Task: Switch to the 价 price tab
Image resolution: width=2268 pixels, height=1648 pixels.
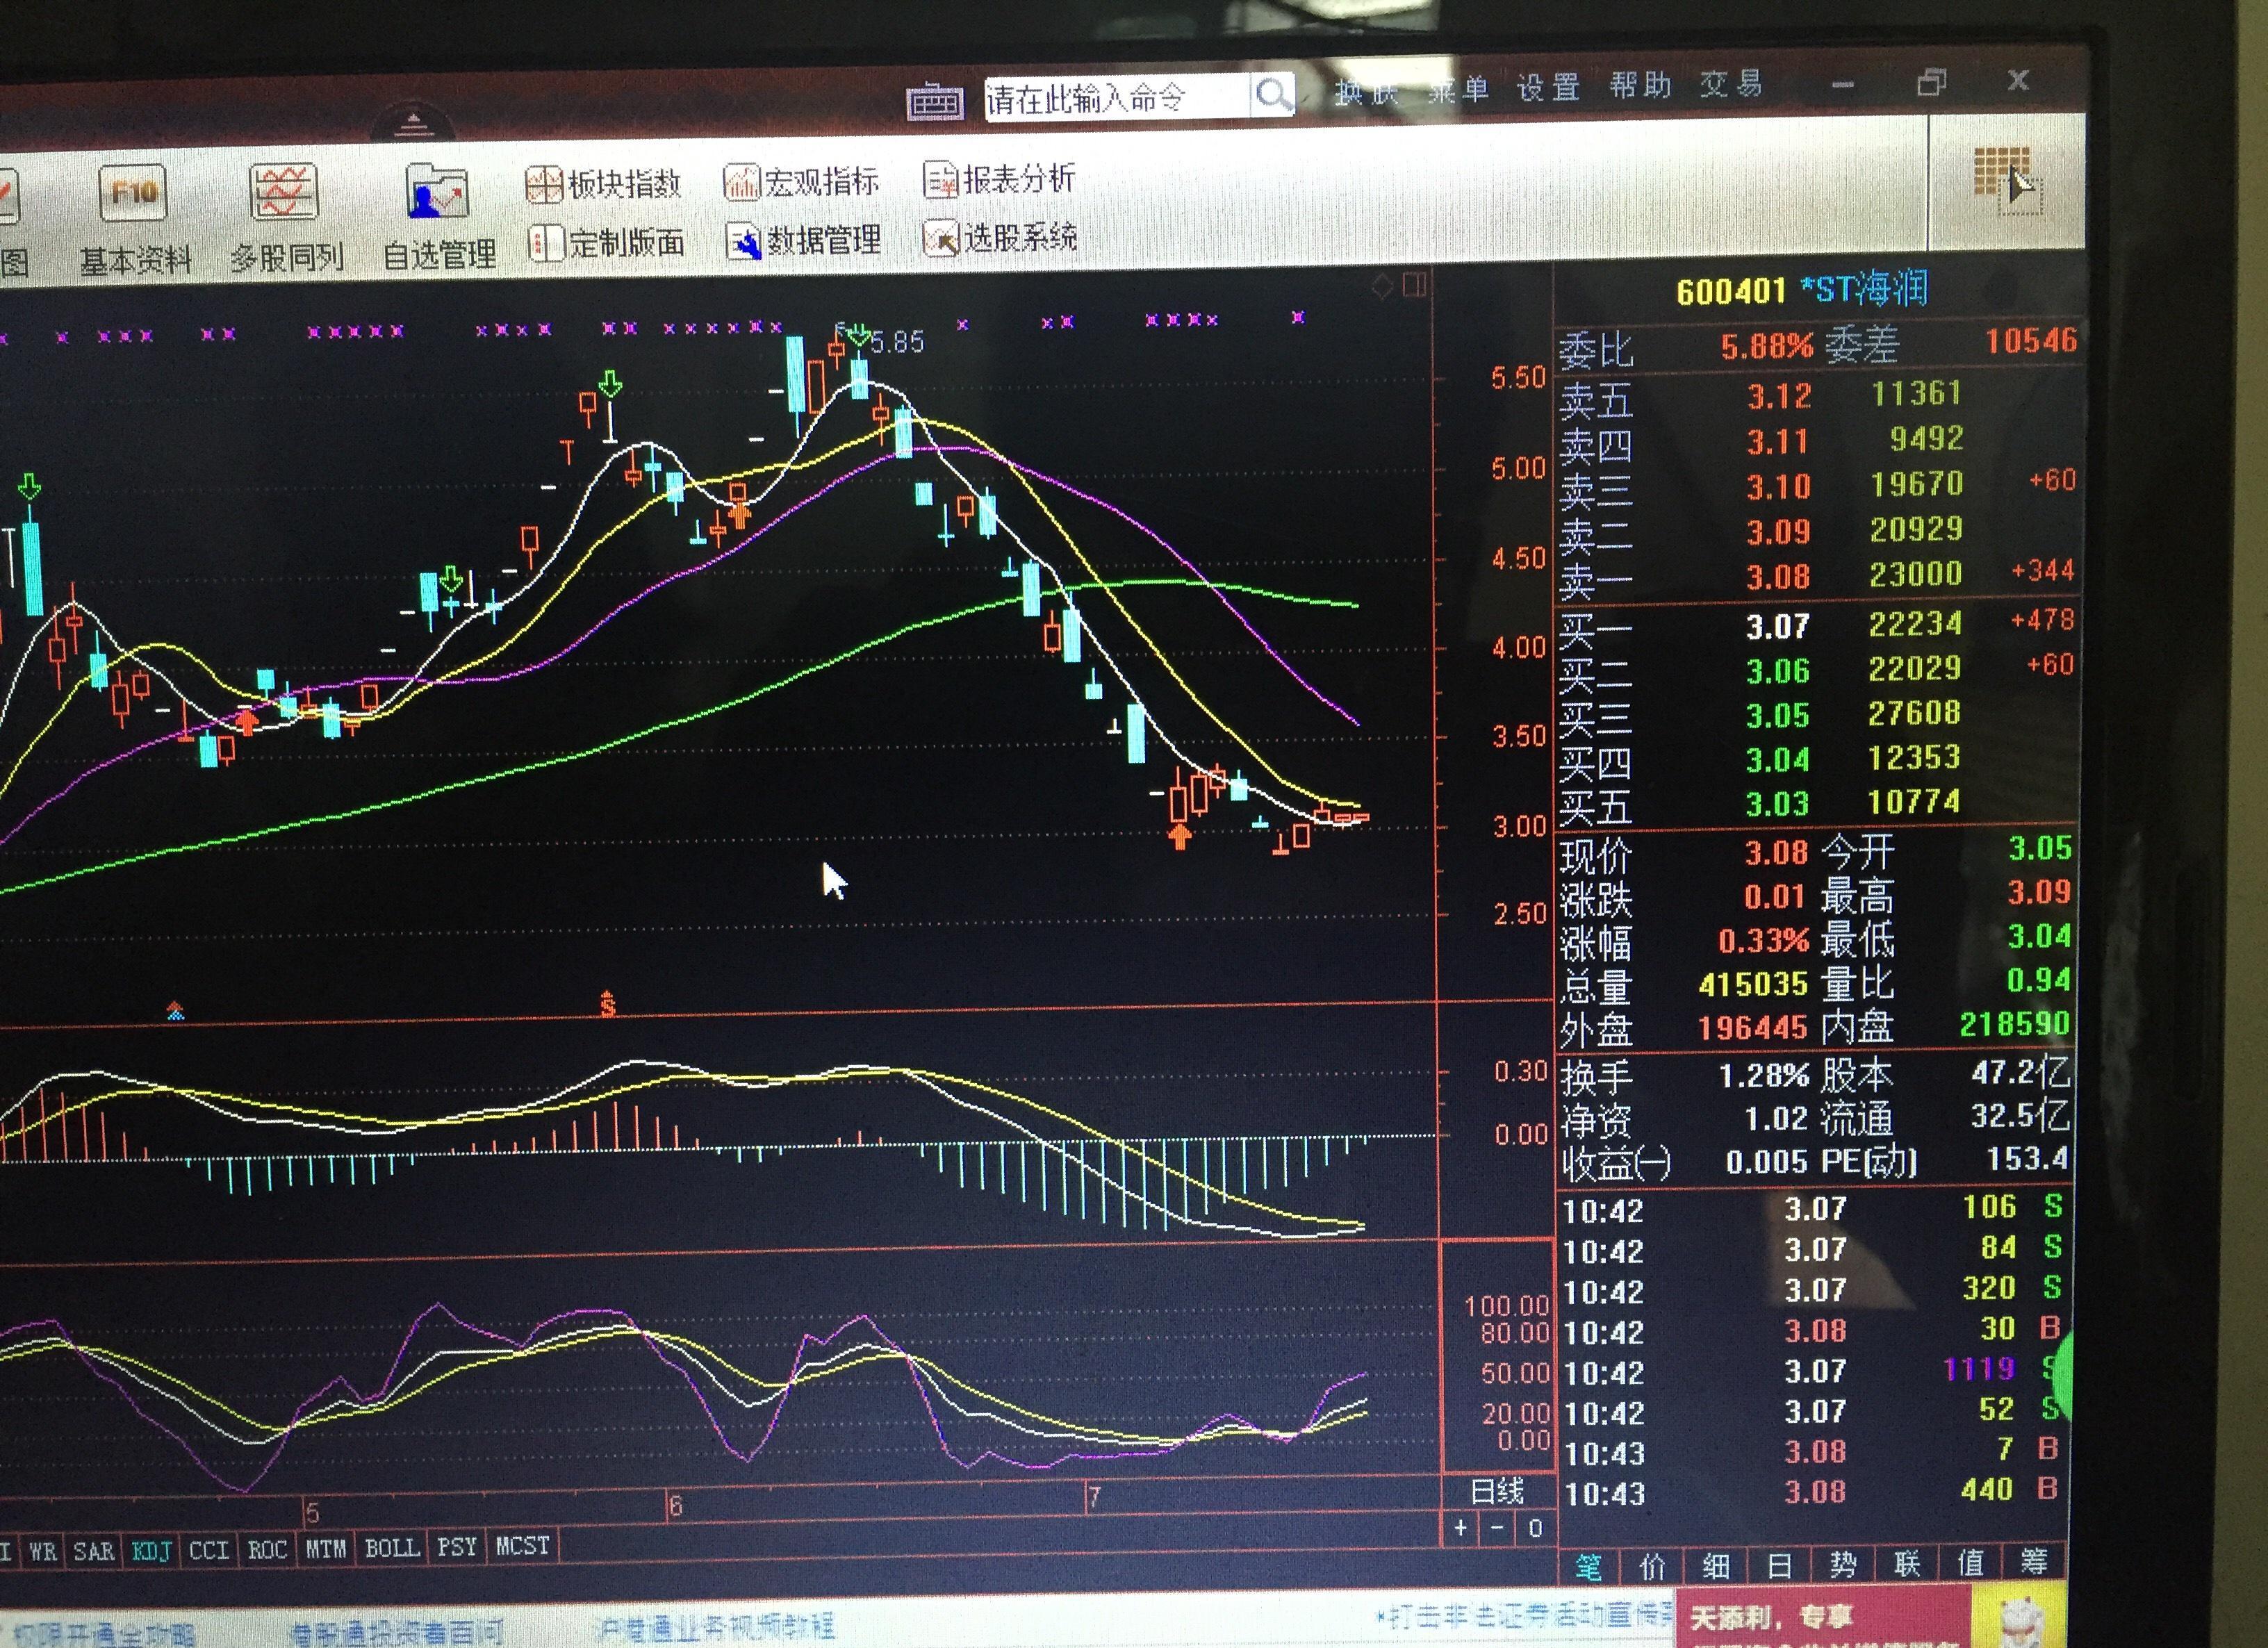Action: pyautogui.click(x=1653, y=1566)
